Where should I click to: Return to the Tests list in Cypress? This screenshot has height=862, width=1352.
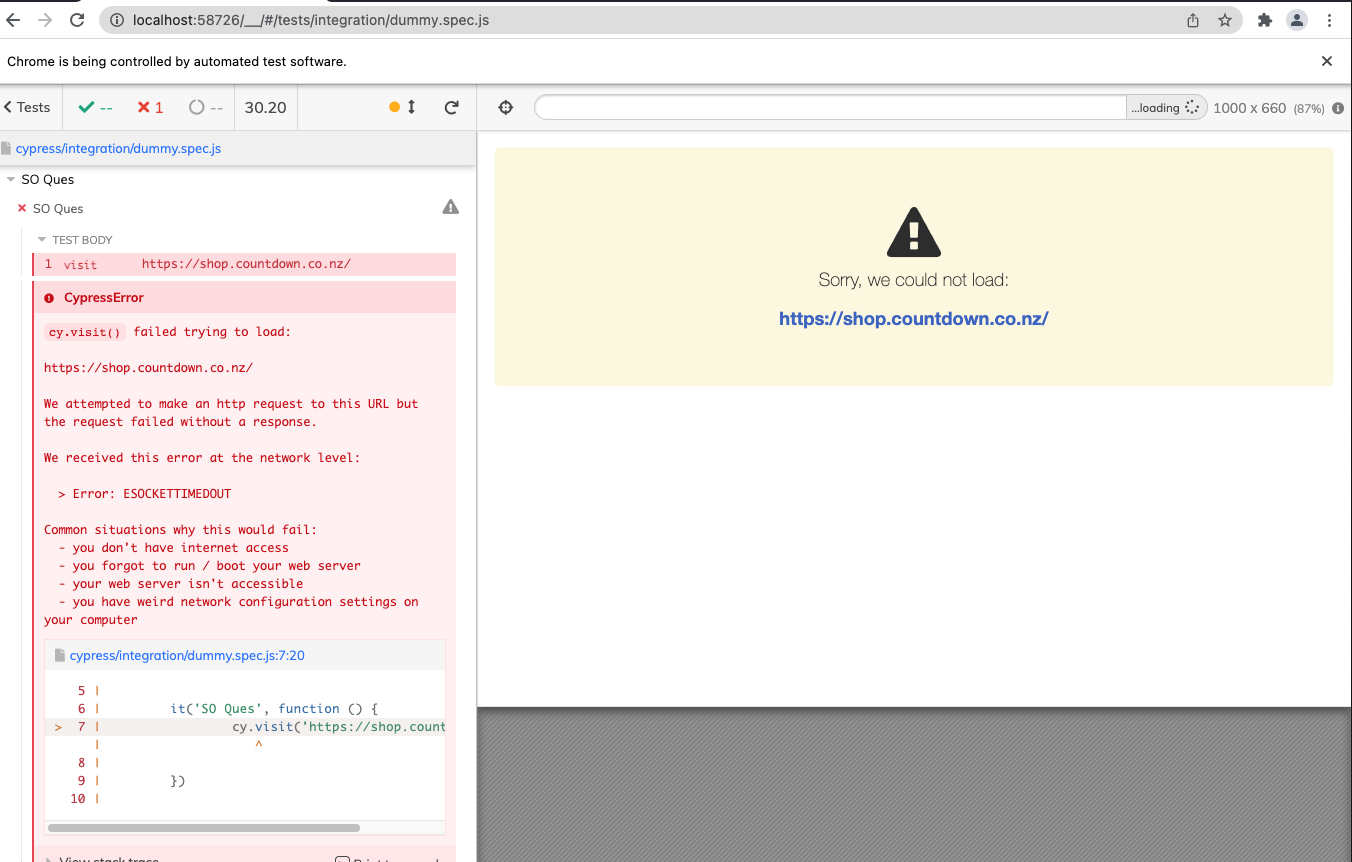[x=27, y=107]
